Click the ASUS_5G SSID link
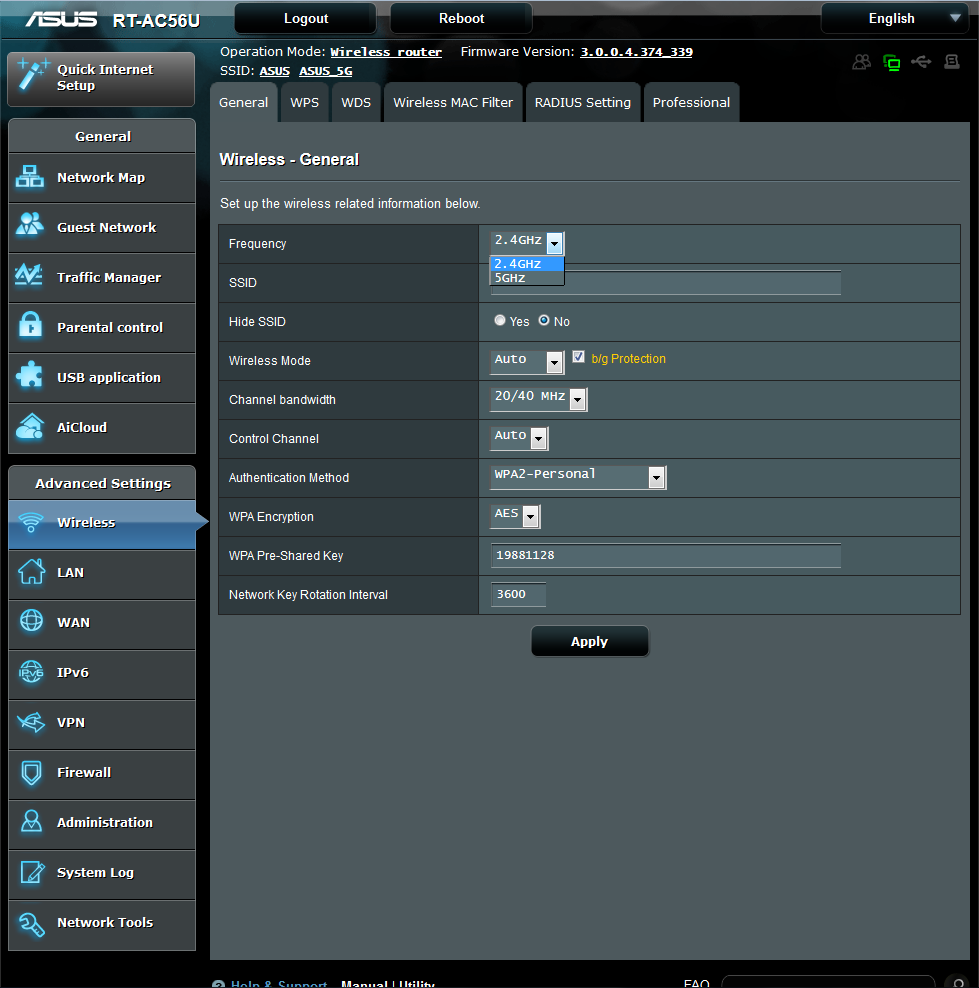This screenshot has height=988, width=979. point(326,71)
